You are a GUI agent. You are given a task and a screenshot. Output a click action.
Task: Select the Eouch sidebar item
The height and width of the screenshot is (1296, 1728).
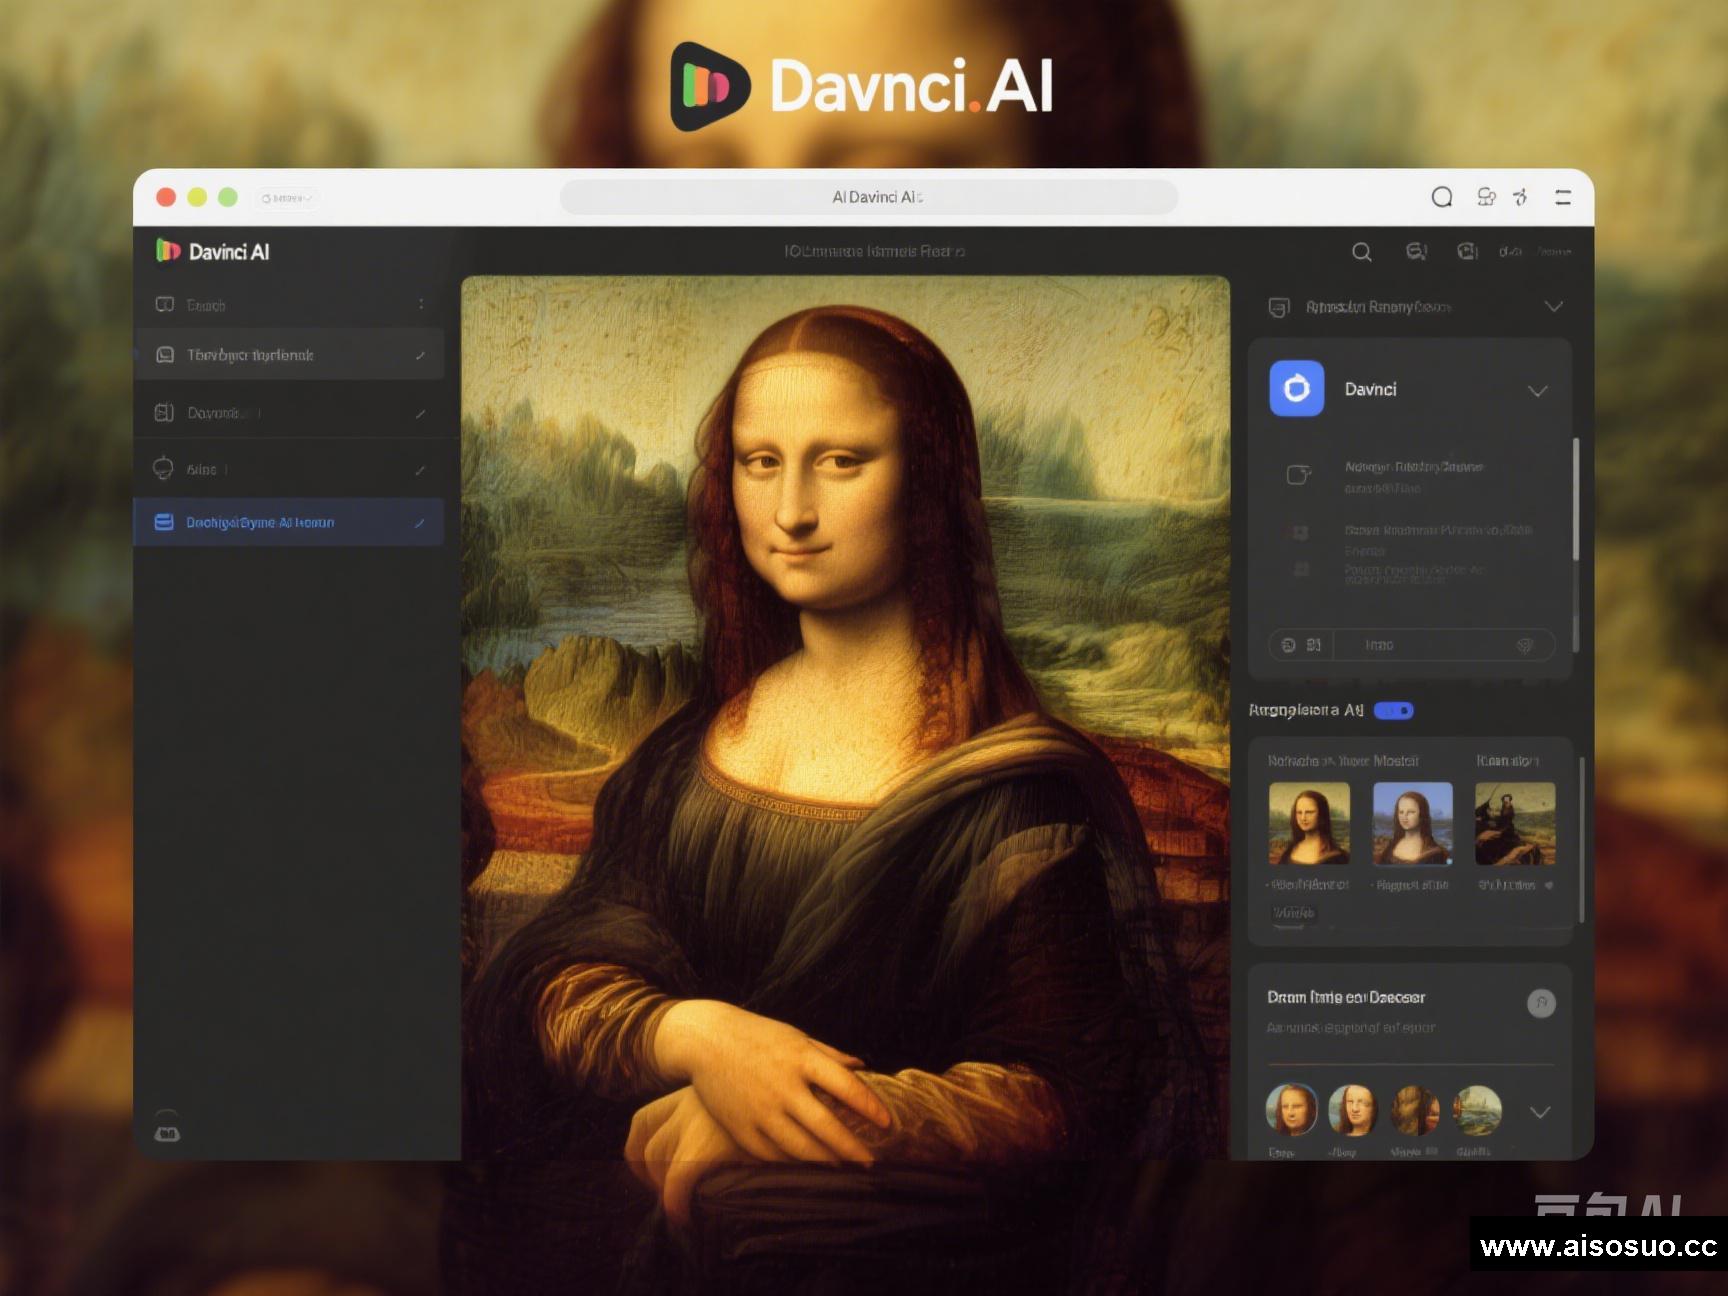click(x=289, y=304)
